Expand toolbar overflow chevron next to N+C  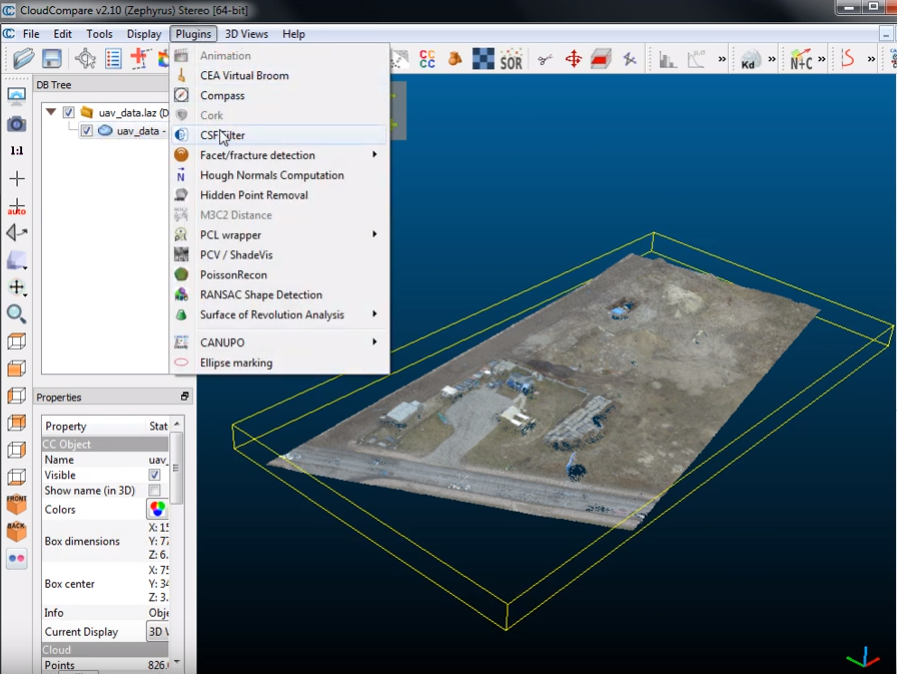(821, 59)
